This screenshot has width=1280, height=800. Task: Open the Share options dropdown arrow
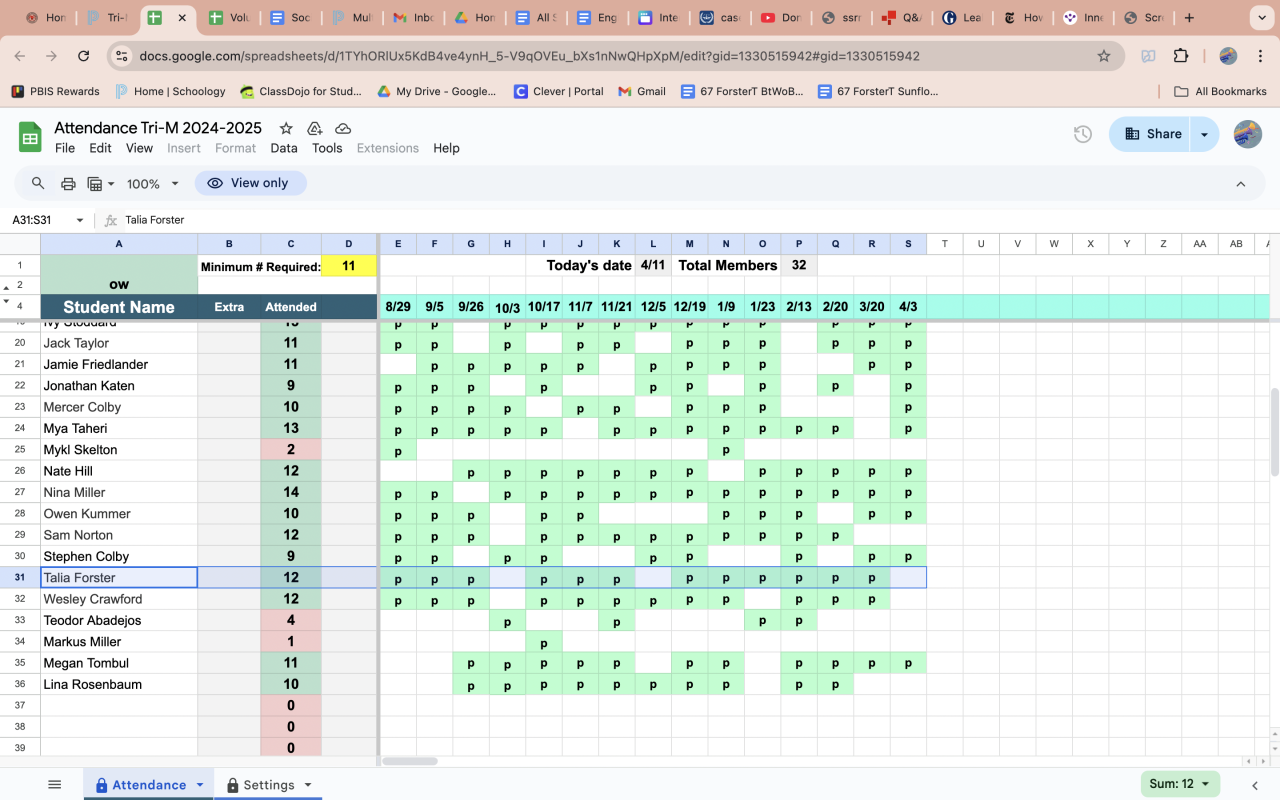click(x=1204, y=134)
